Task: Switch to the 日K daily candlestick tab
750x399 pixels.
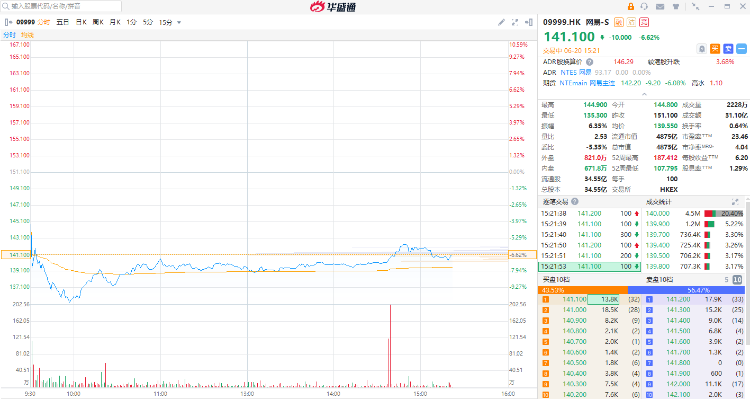Action: 81,22
